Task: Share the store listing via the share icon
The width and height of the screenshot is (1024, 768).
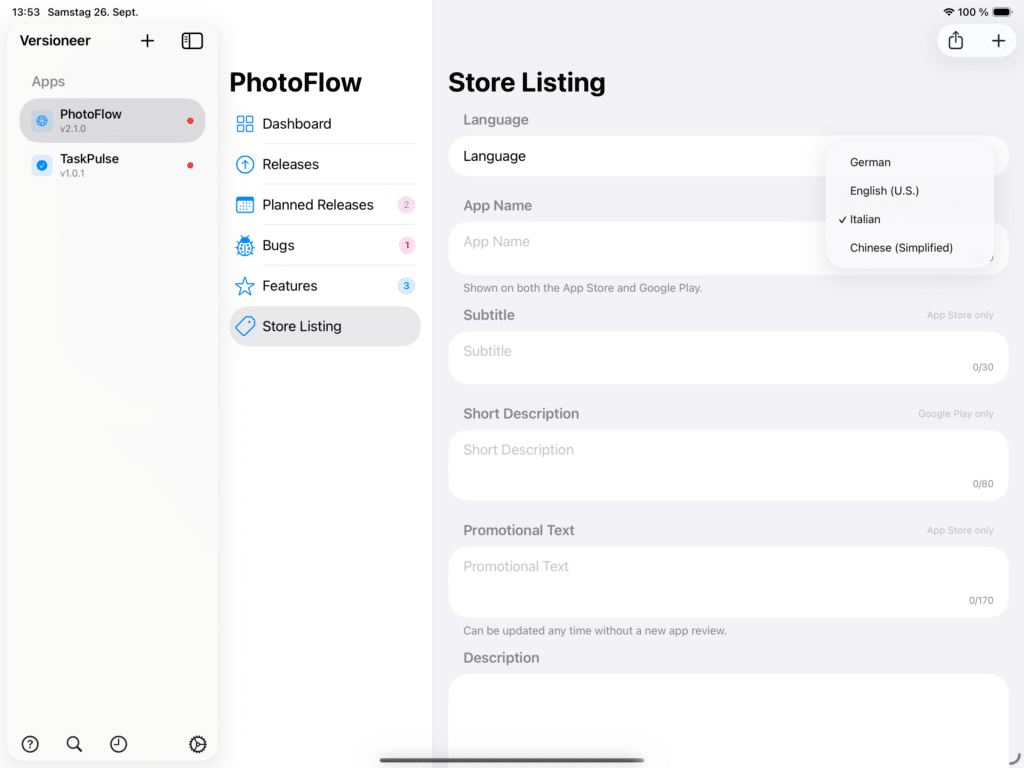Action: click(x=955, y=40)
